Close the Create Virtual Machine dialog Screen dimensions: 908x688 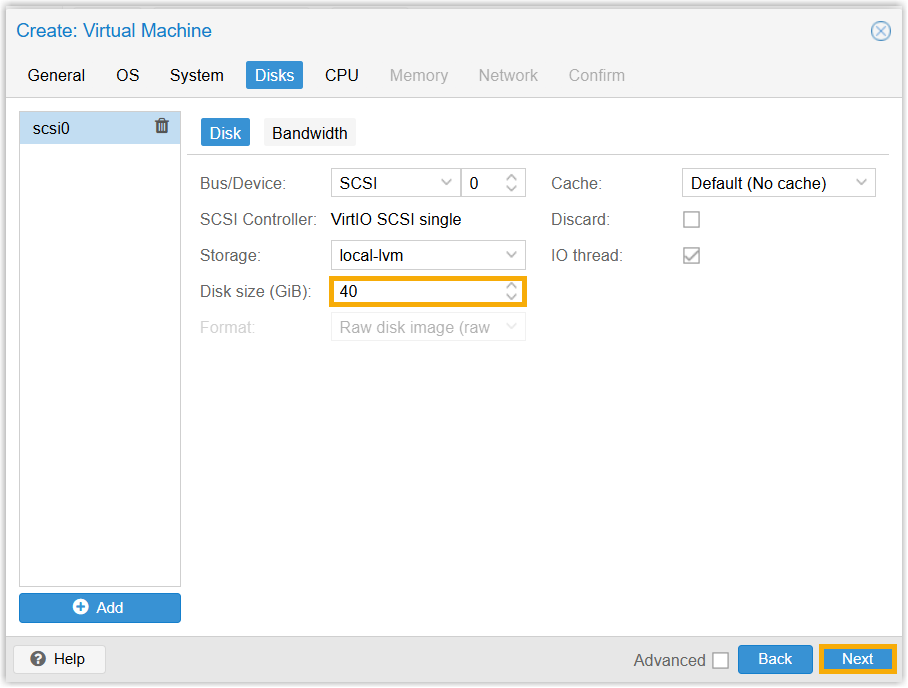click(x=881, y=31)
